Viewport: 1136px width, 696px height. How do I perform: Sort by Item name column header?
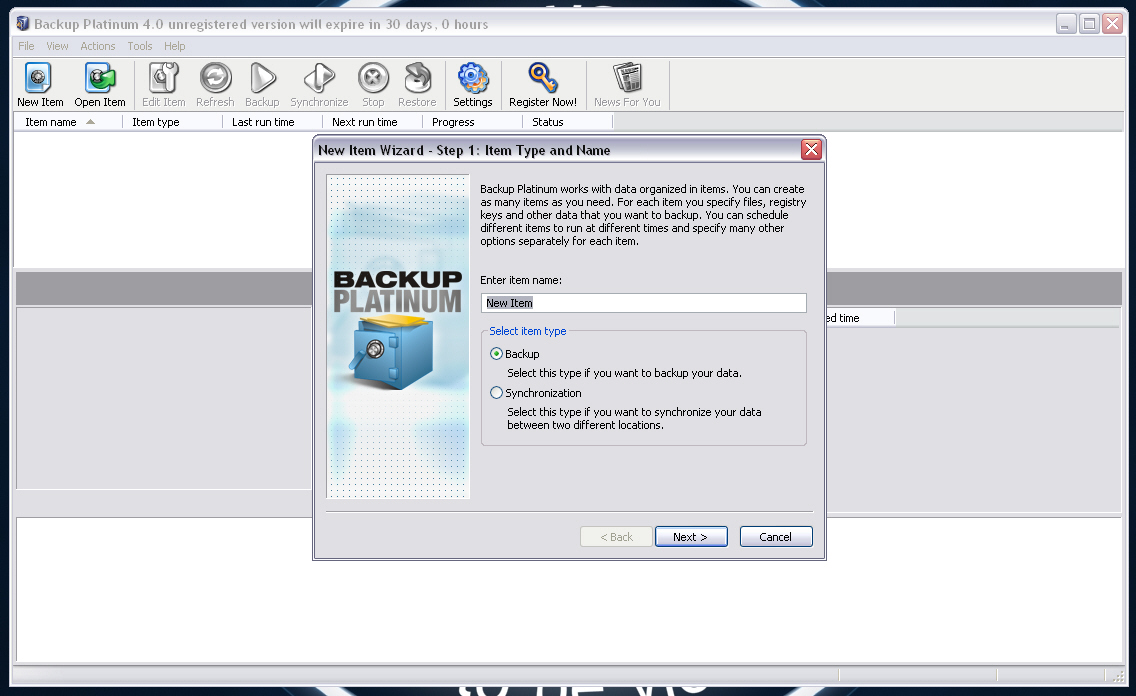click(x=68, y=122)
